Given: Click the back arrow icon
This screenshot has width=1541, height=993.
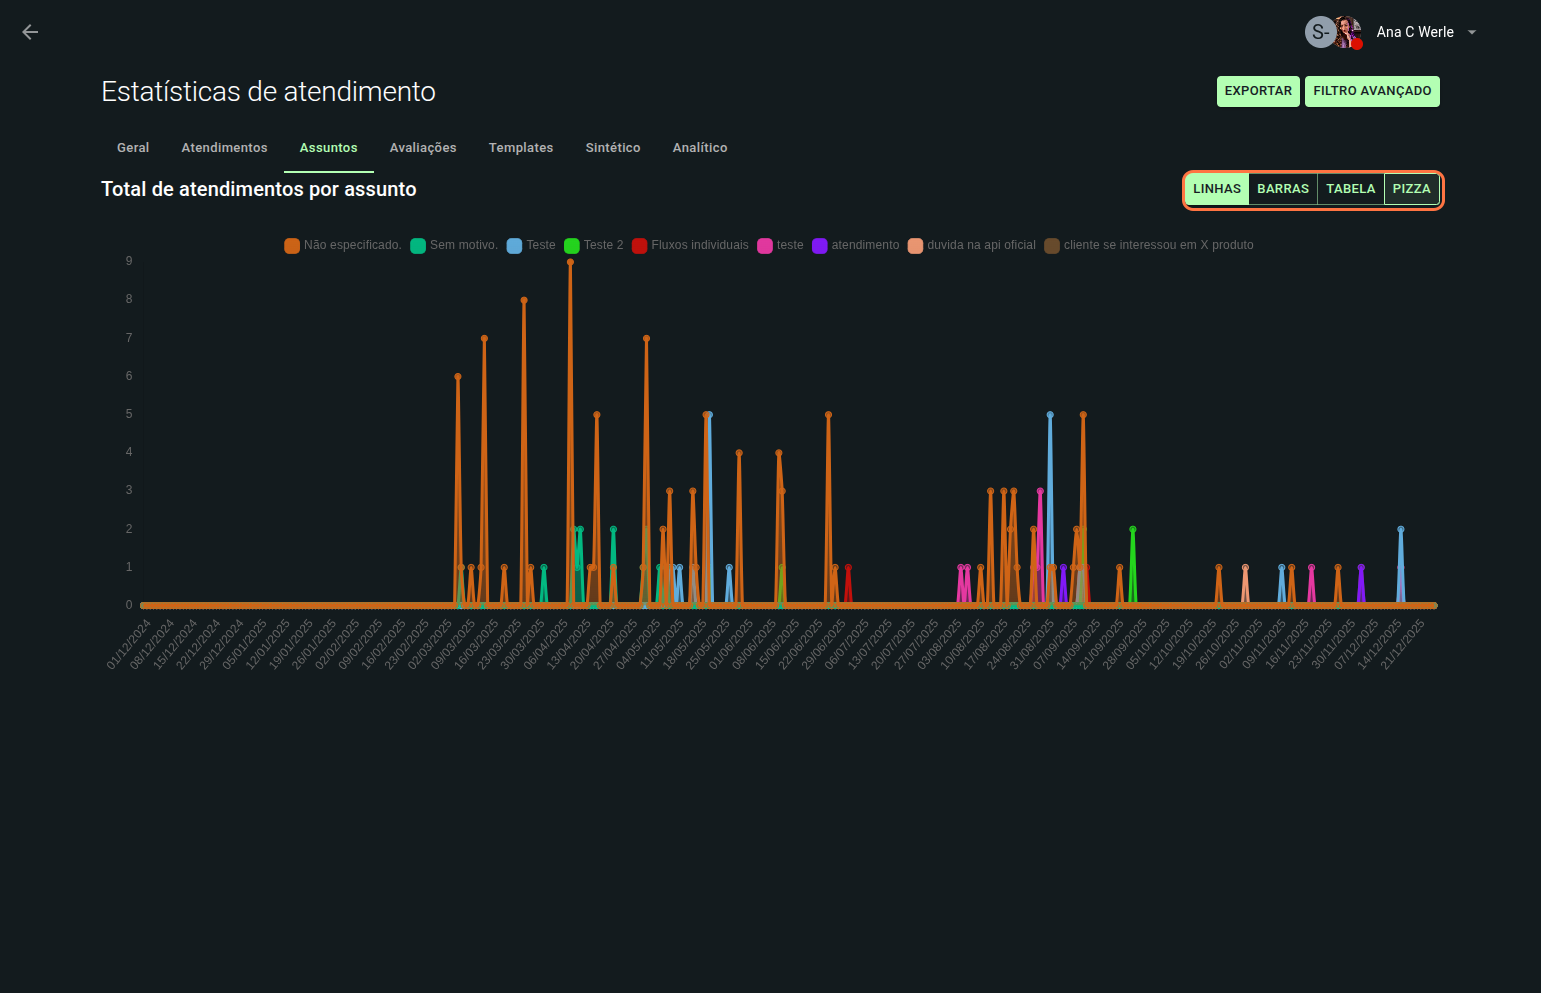Looking at the screenshot, I should tap(30, 32).
